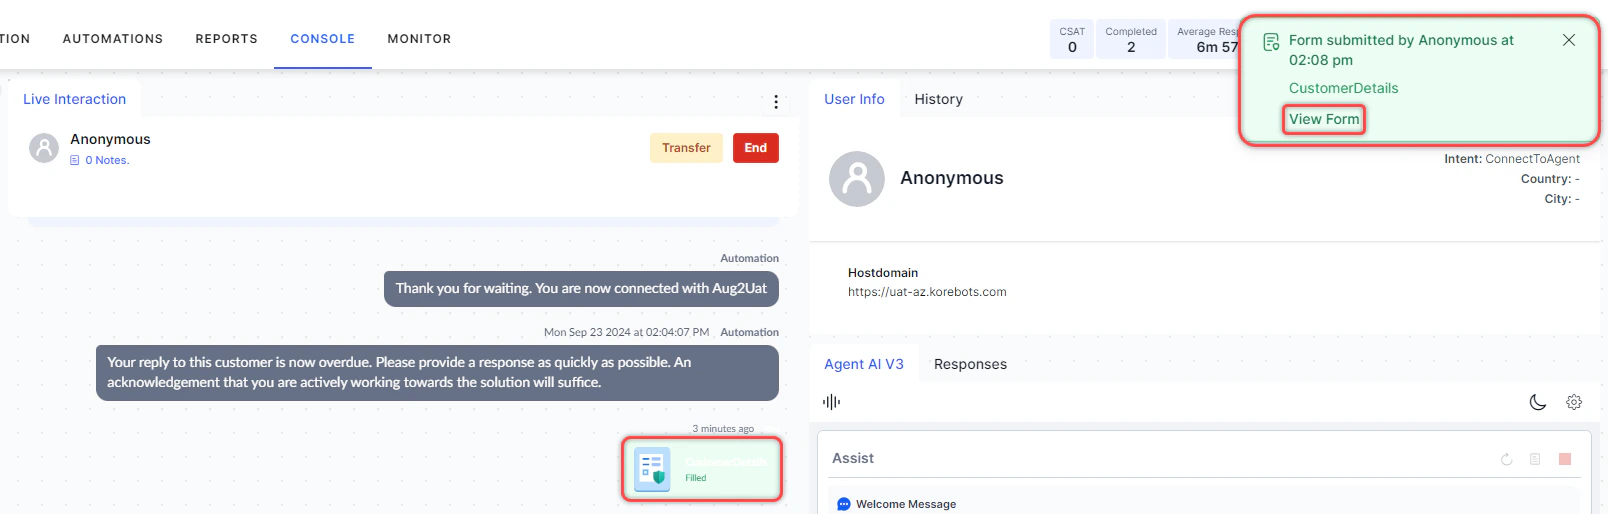
Task: Click the form icon in the notification
Action: coord(1271,42)
